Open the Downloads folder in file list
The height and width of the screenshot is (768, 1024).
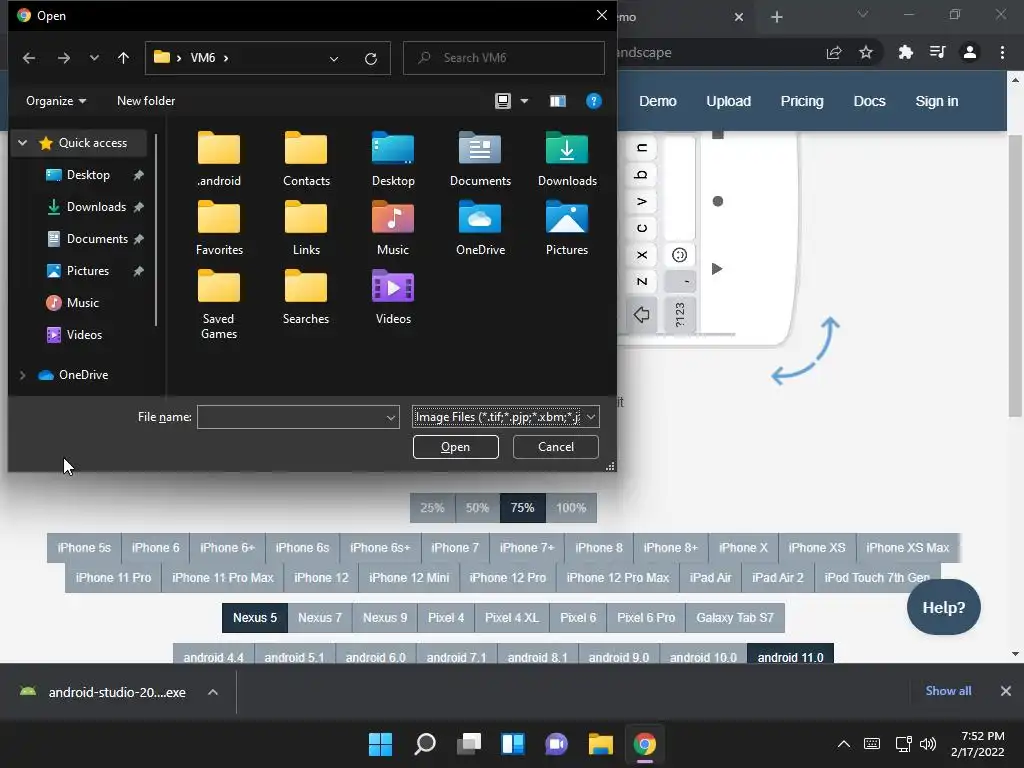pyautogui.click(x=567, y=159)
